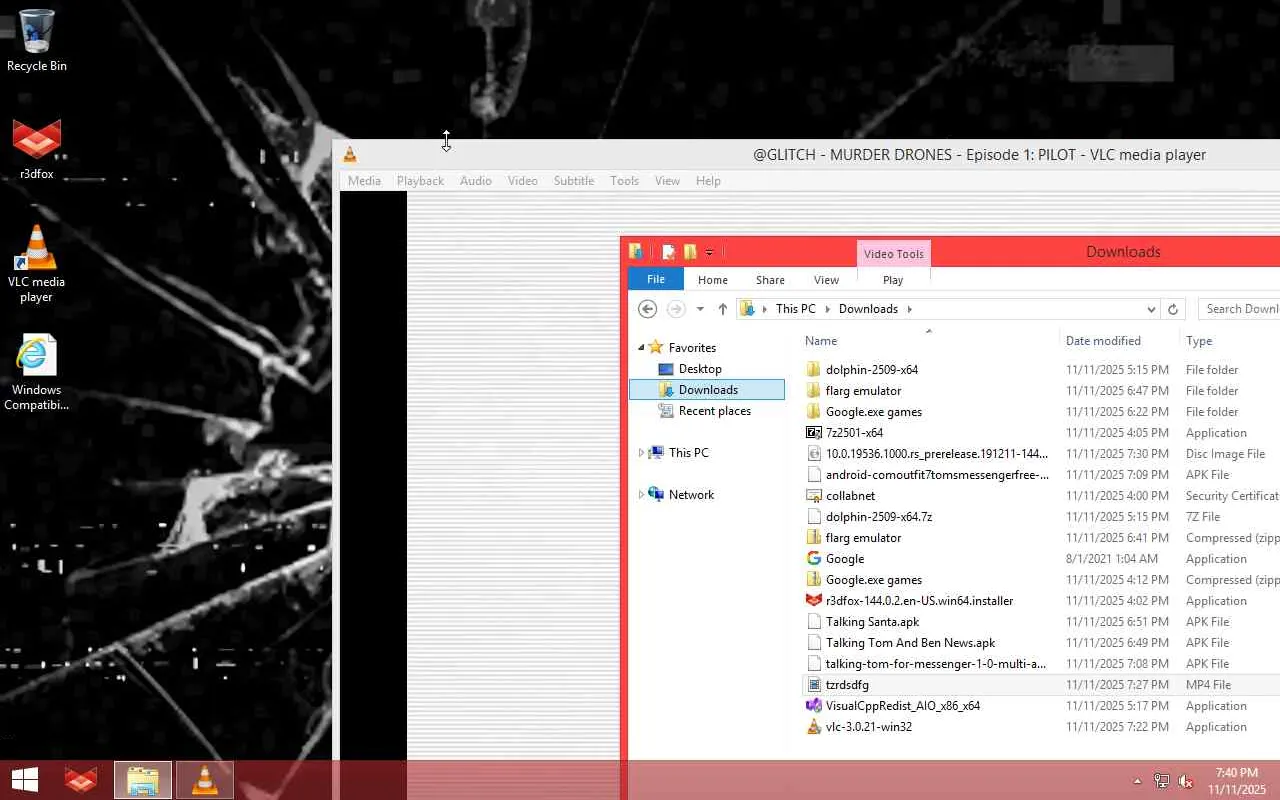The height and width of the screenshot is (800, 1280).
Task: Select Downloads in the navigation pane
Action: pos(707,390)
